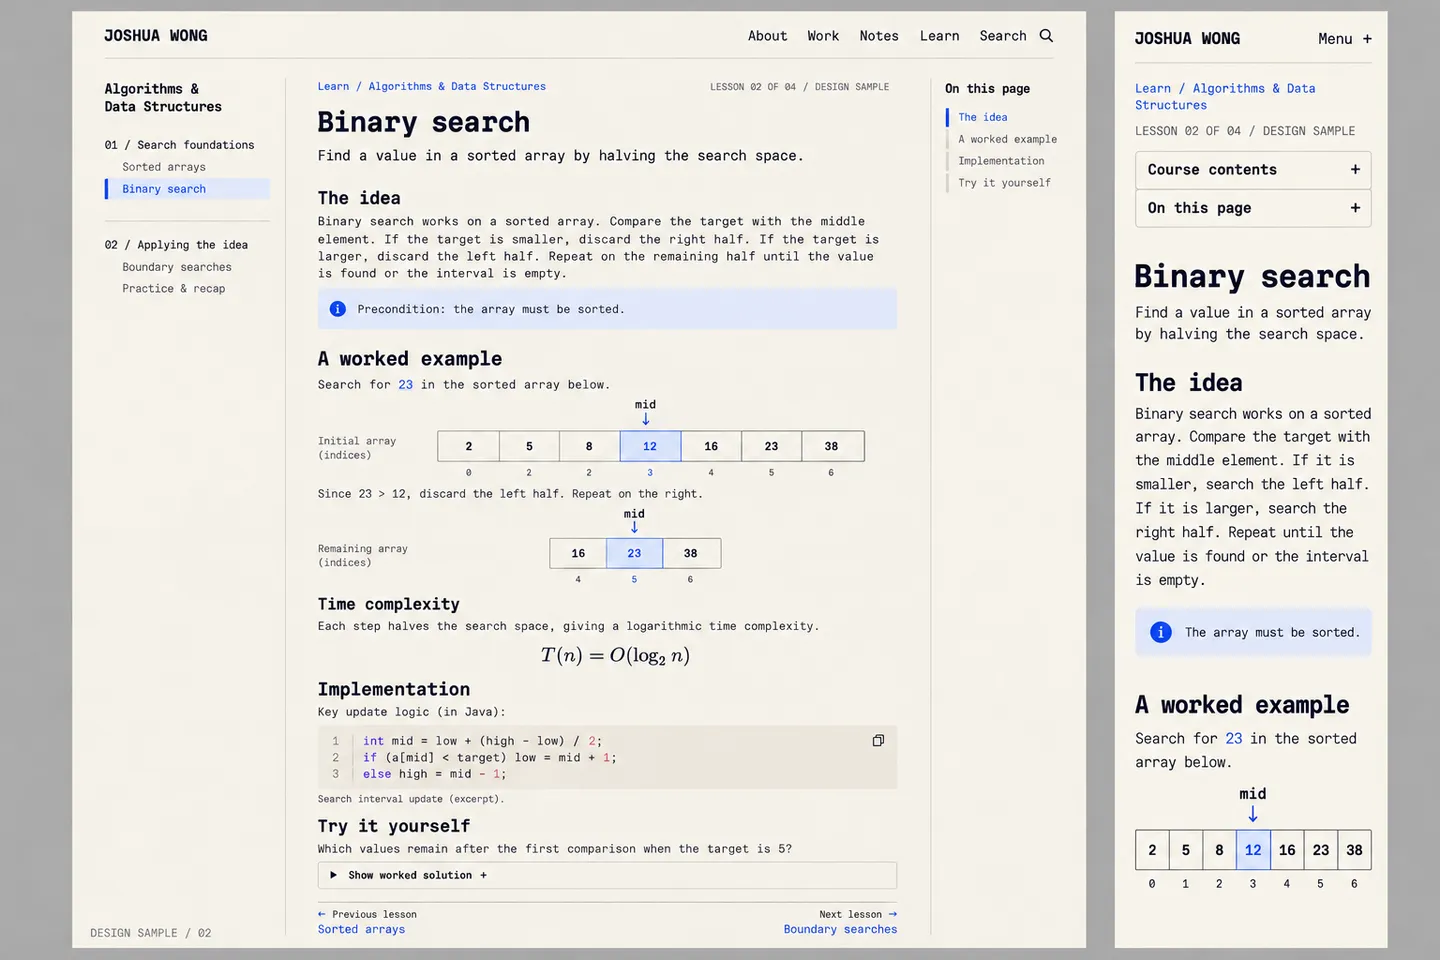Click highlighted cell 23 in the remaining array

[x=634, y=553]
